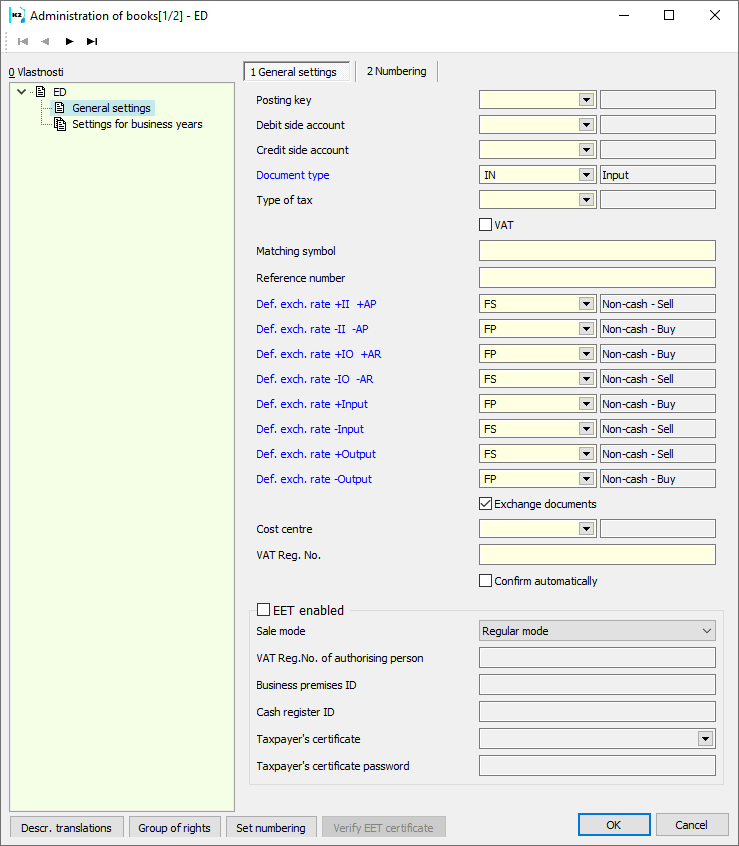
Task: Collapse the ED tree node
Action: point(22,92)
